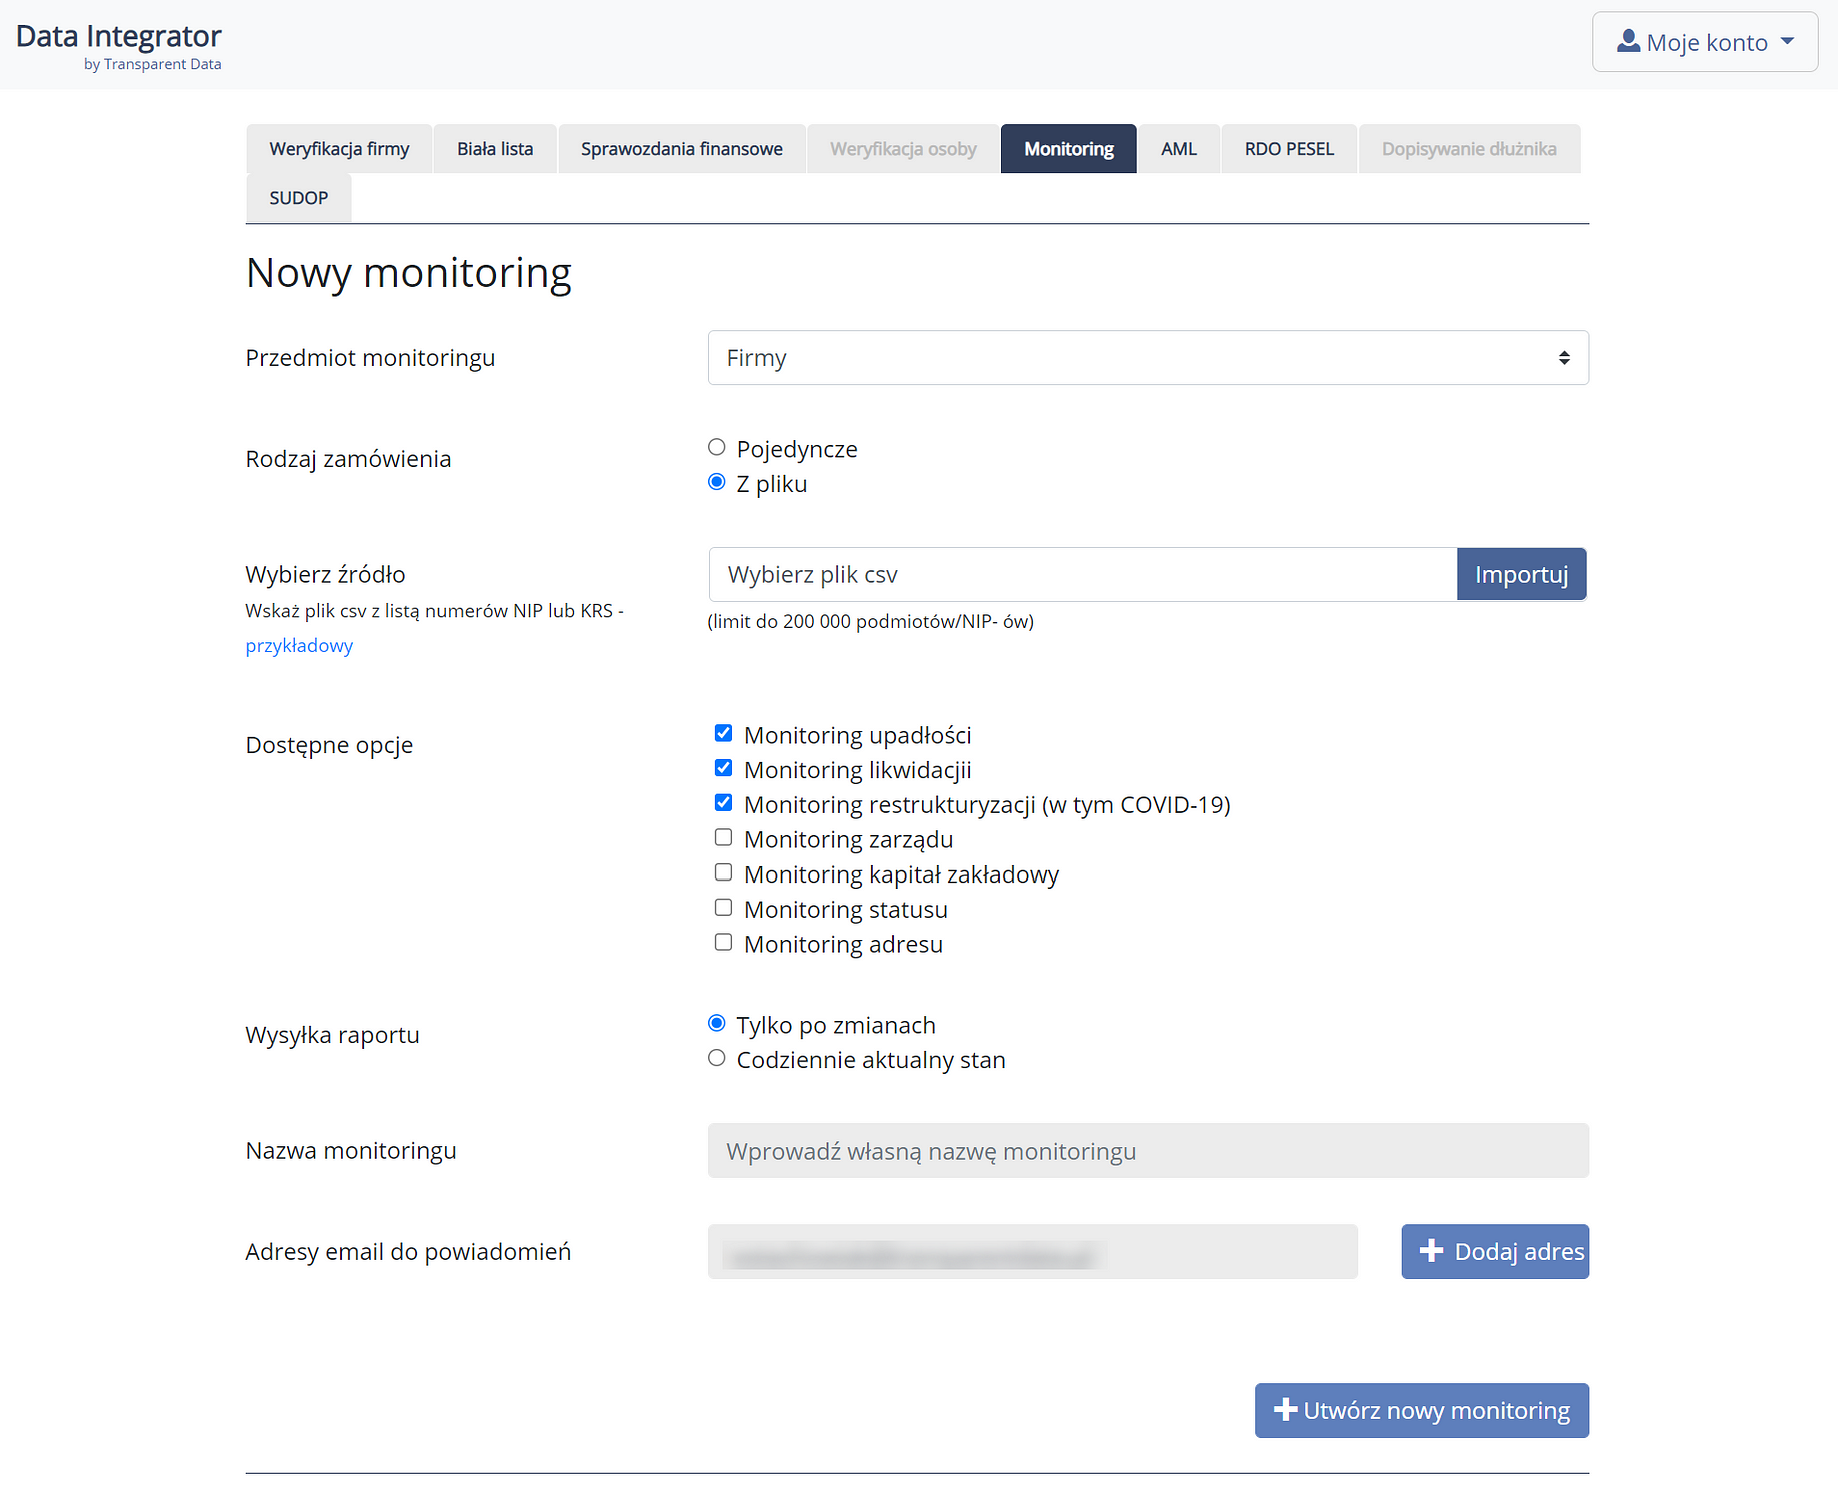
Task: Enable Monitoring zarządu
Action: (x=723, y=838)
